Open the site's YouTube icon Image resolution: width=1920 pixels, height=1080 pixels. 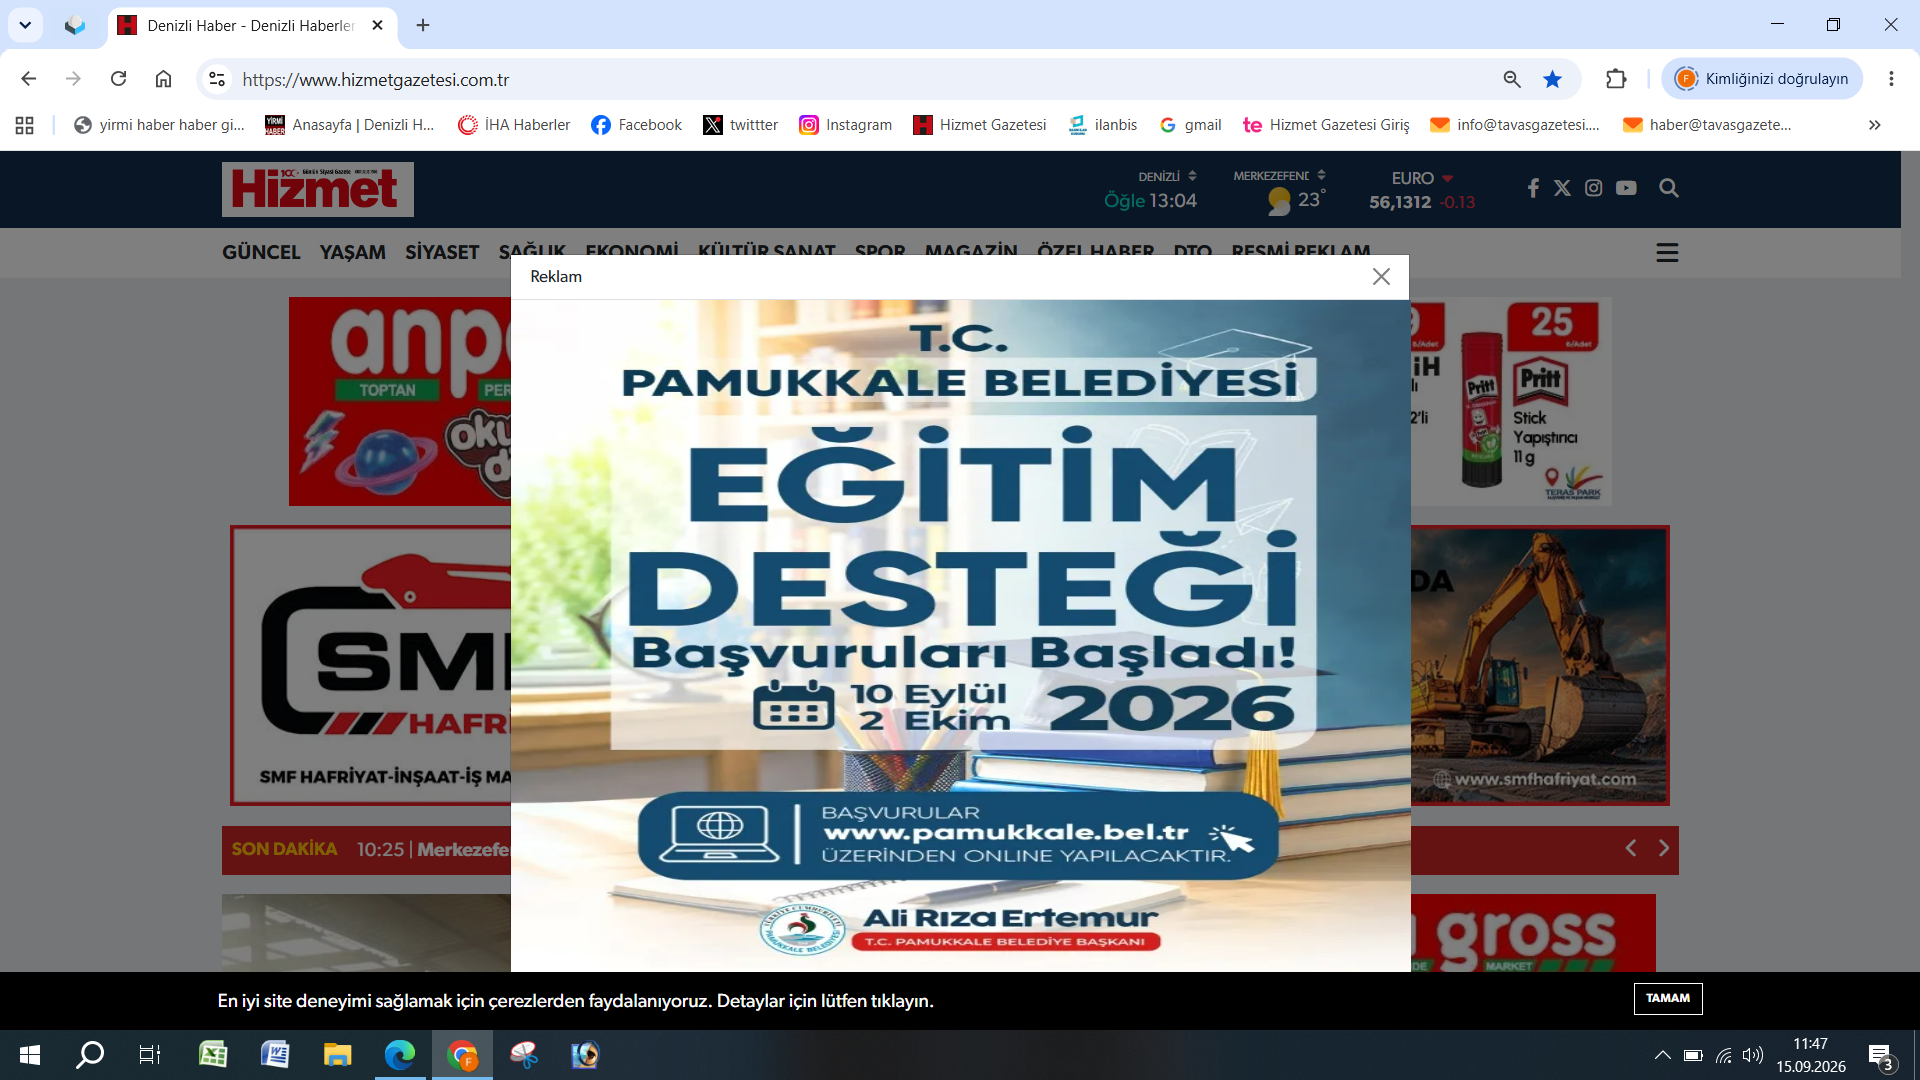click(1626, 188)
